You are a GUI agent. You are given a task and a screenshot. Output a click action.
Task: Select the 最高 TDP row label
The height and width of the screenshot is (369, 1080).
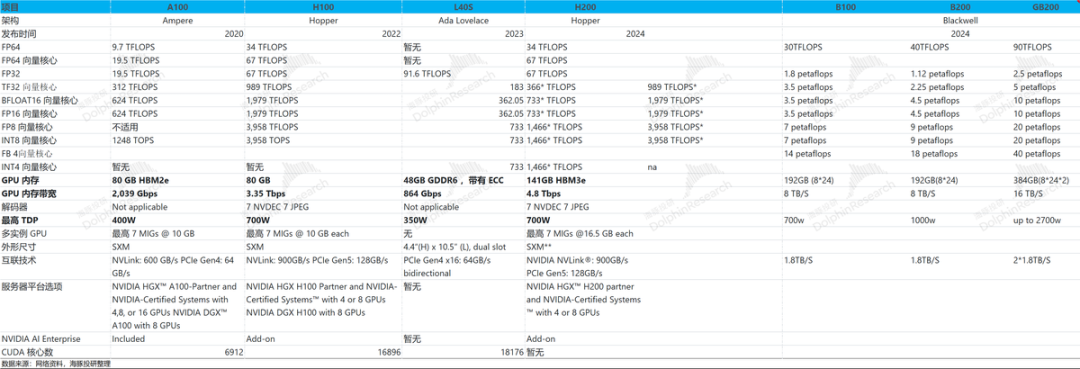20,220
